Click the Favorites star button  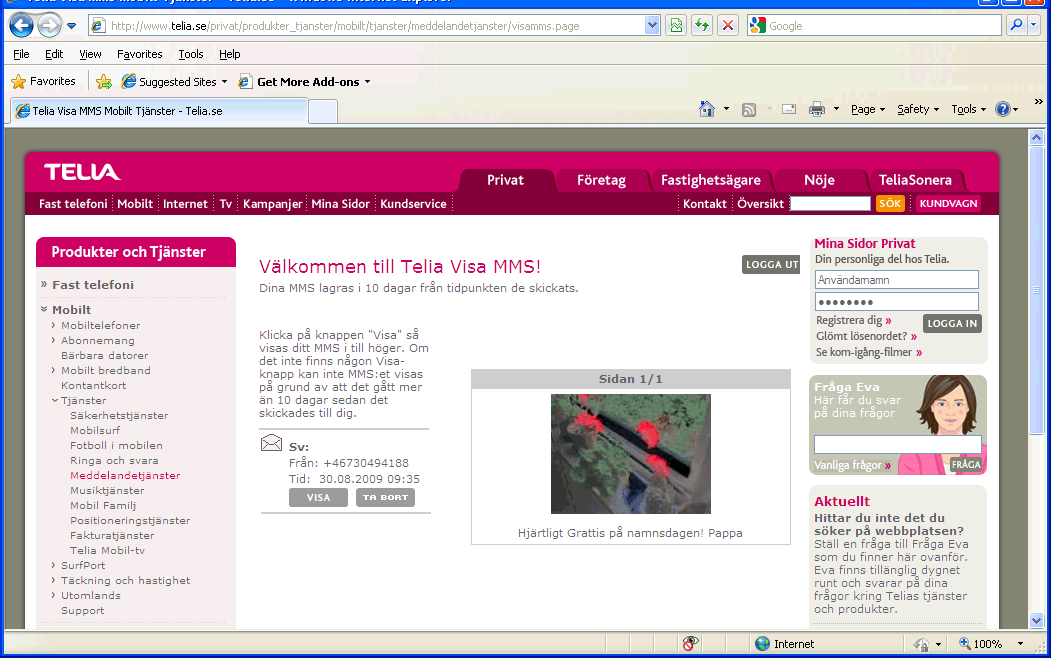44,81
